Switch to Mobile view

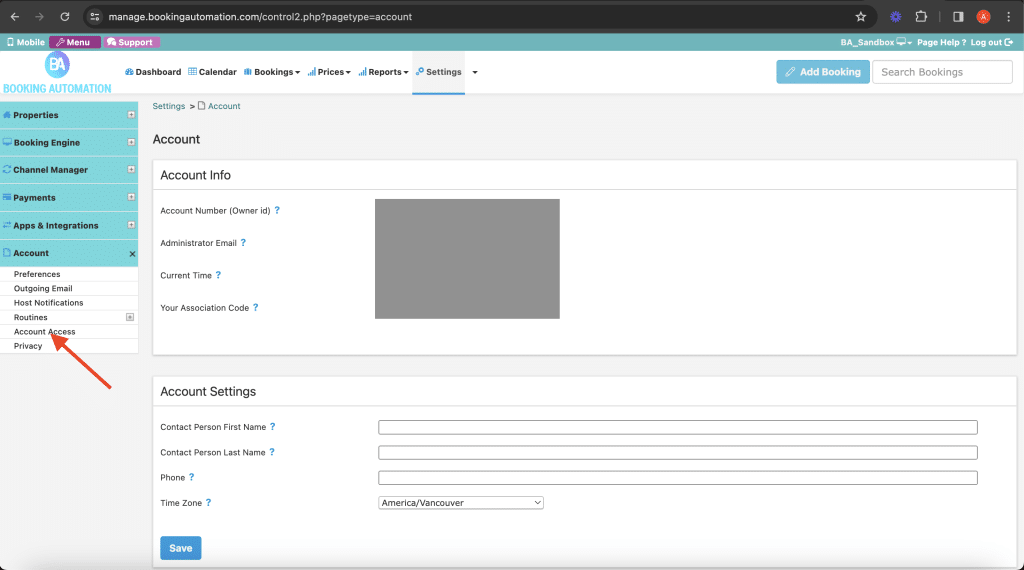click(25, 42)
